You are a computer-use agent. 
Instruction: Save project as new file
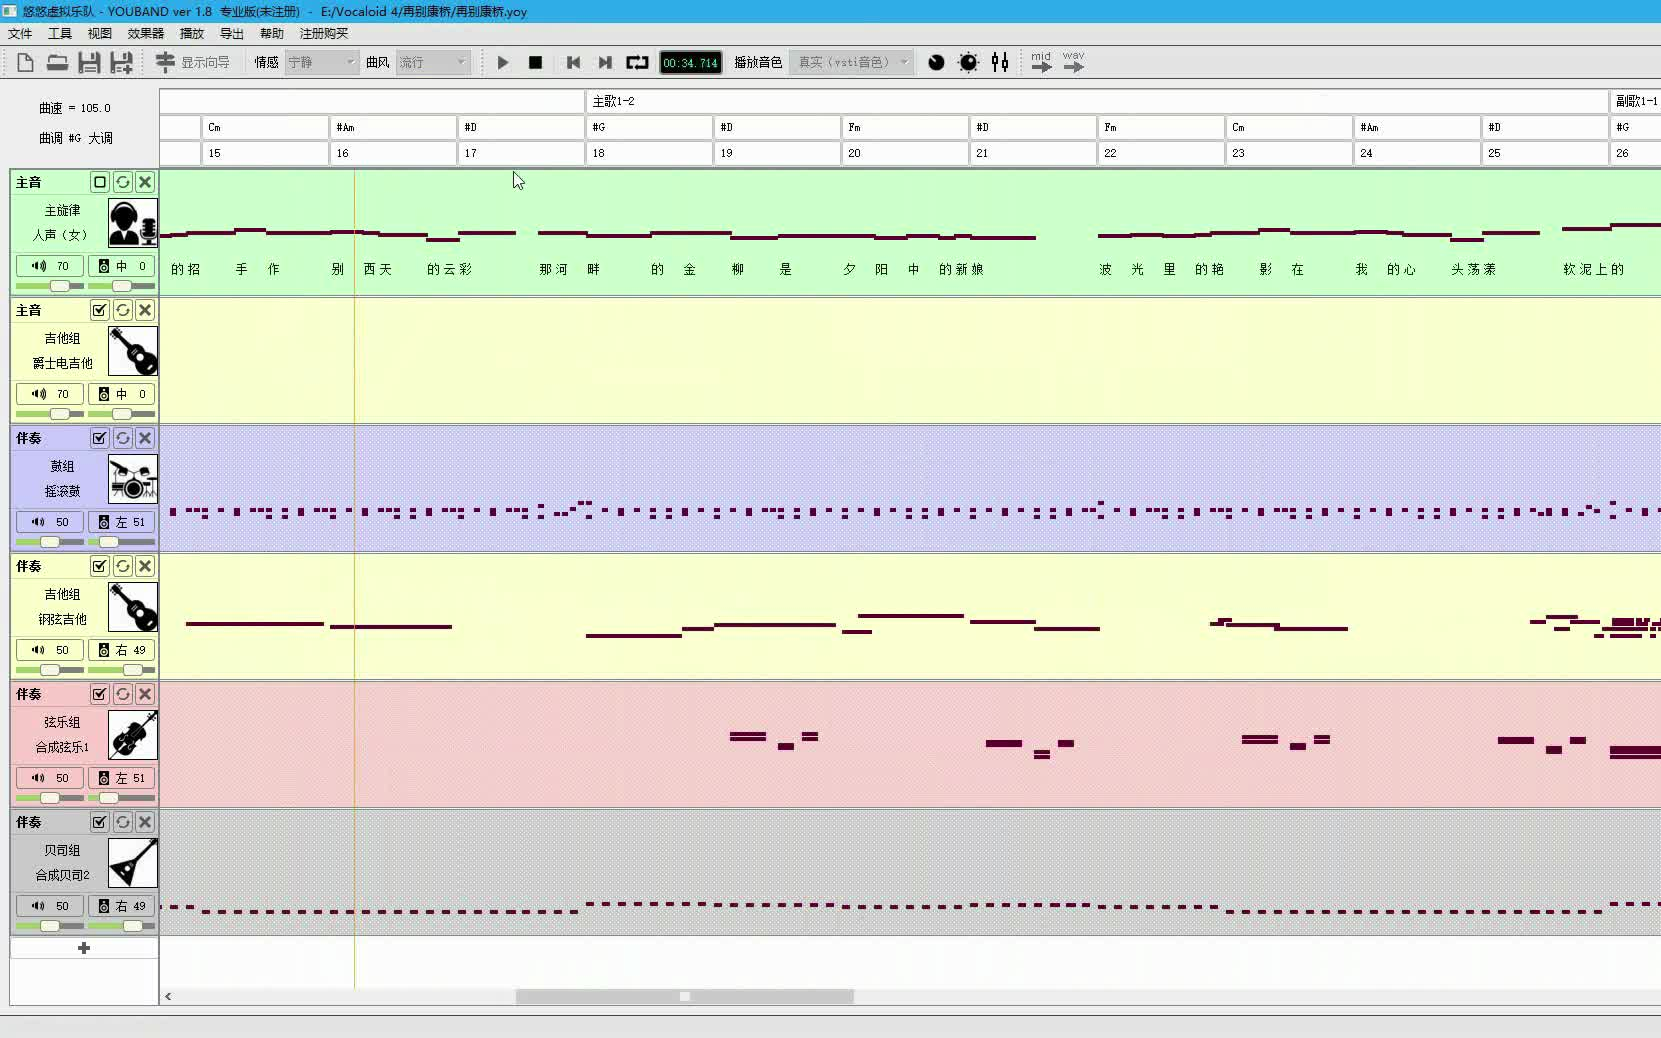coord(122,62)
